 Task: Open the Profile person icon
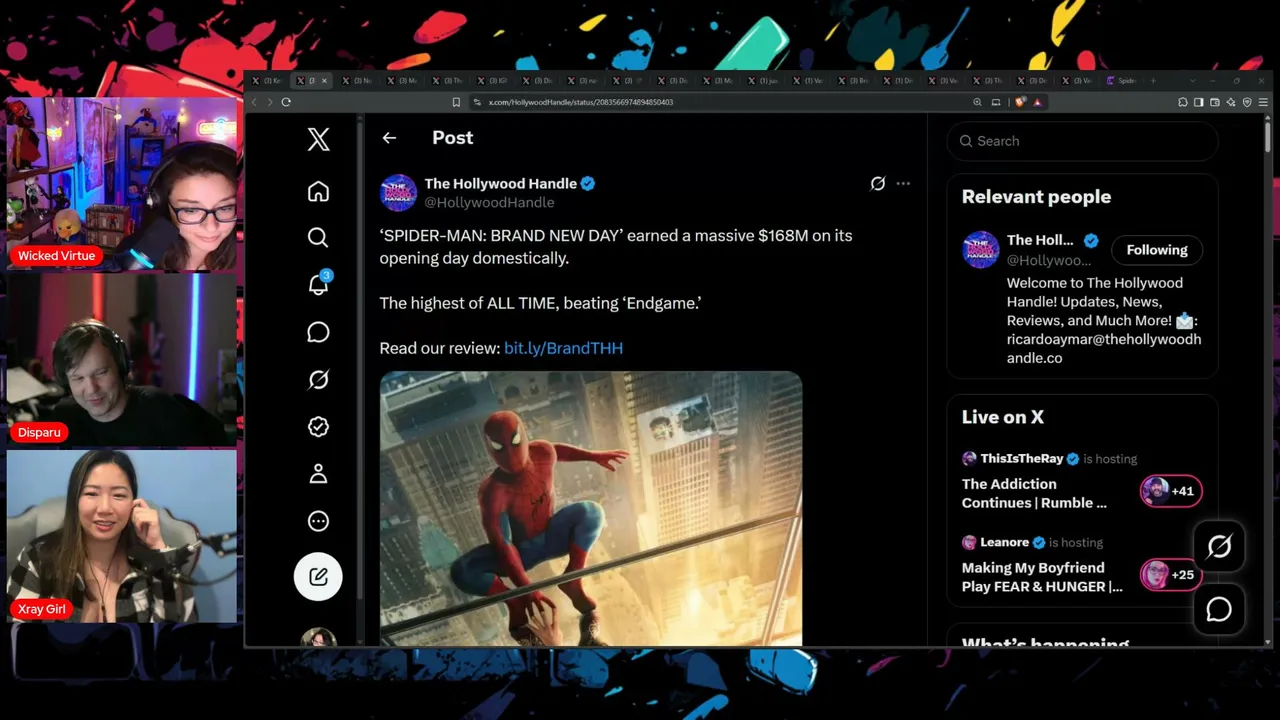[318, 474]
